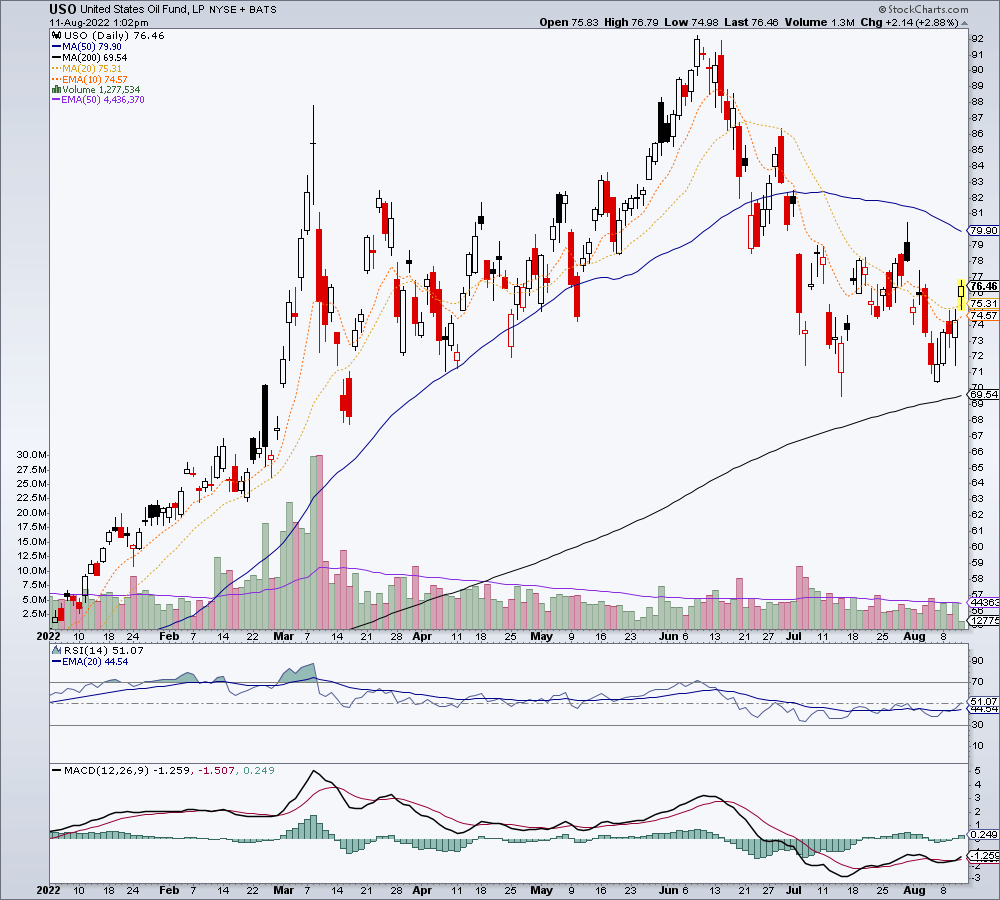Click the 'Mar' label under the price panel
This screenshot has width=1000, height=900.
click(x=283, y=637)
